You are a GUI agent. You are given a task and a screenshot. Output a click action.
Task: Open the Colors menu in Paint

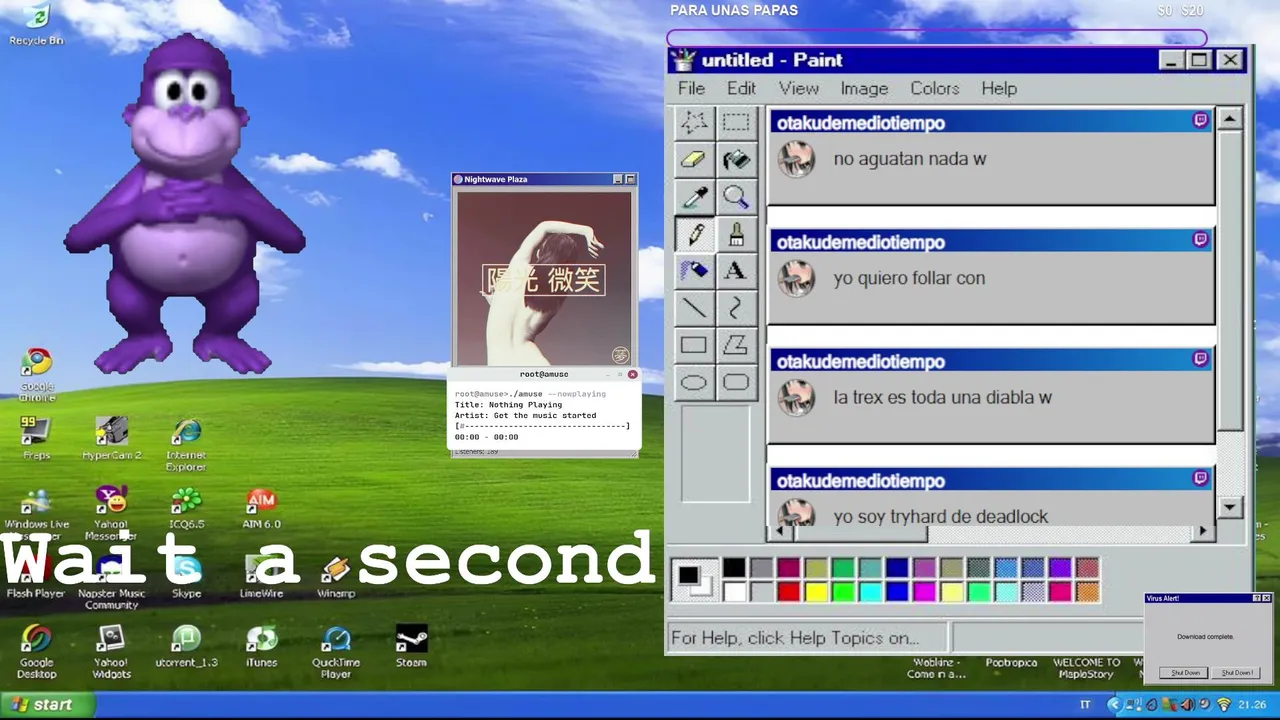[x=935, y=88]
